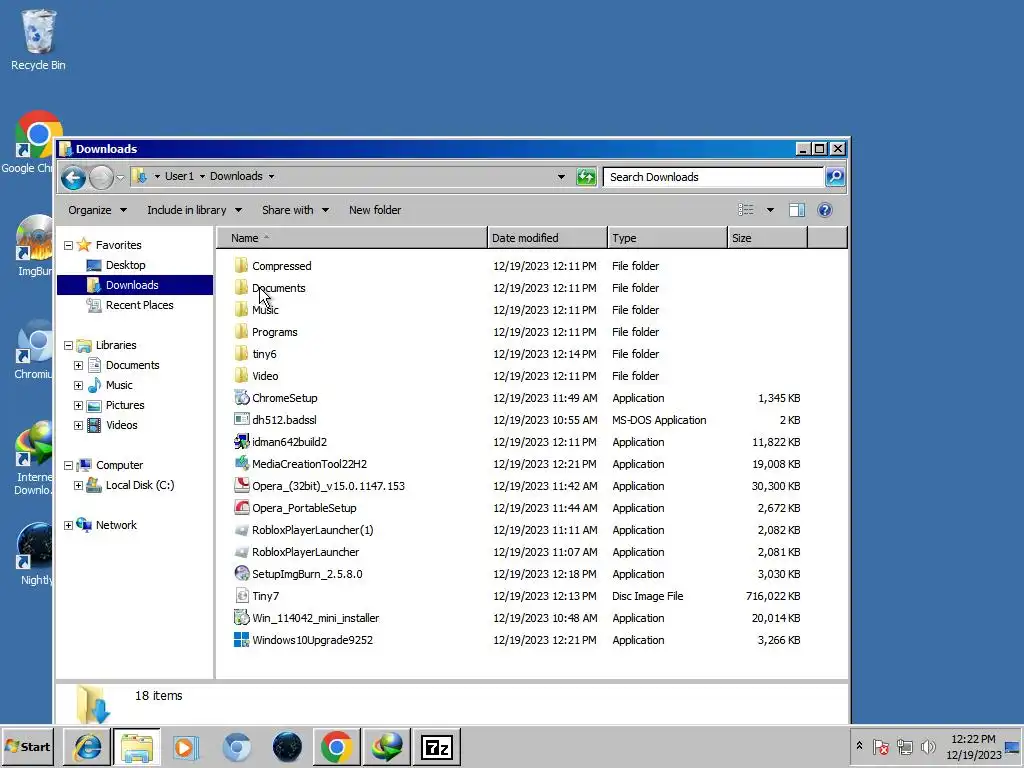Click the Back navigation arrow
This screenshot has width=1024, height=768.
(73, 177)
